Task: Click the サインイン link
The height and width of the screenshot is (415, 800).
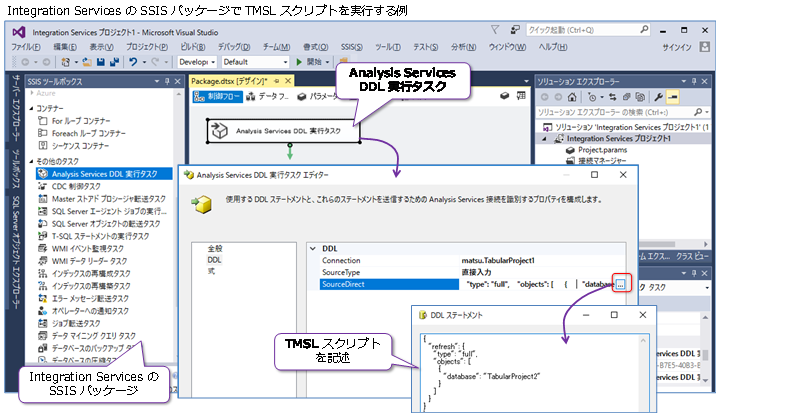Action: [x=677, y=47]
